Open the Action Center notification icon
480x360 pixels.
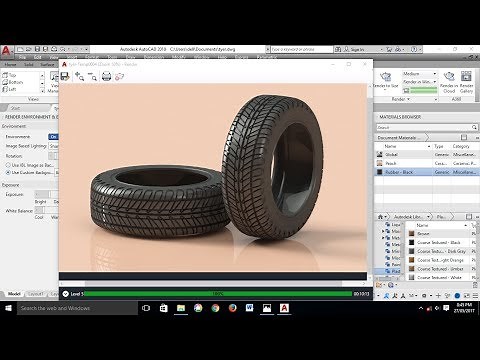point(446,308)
